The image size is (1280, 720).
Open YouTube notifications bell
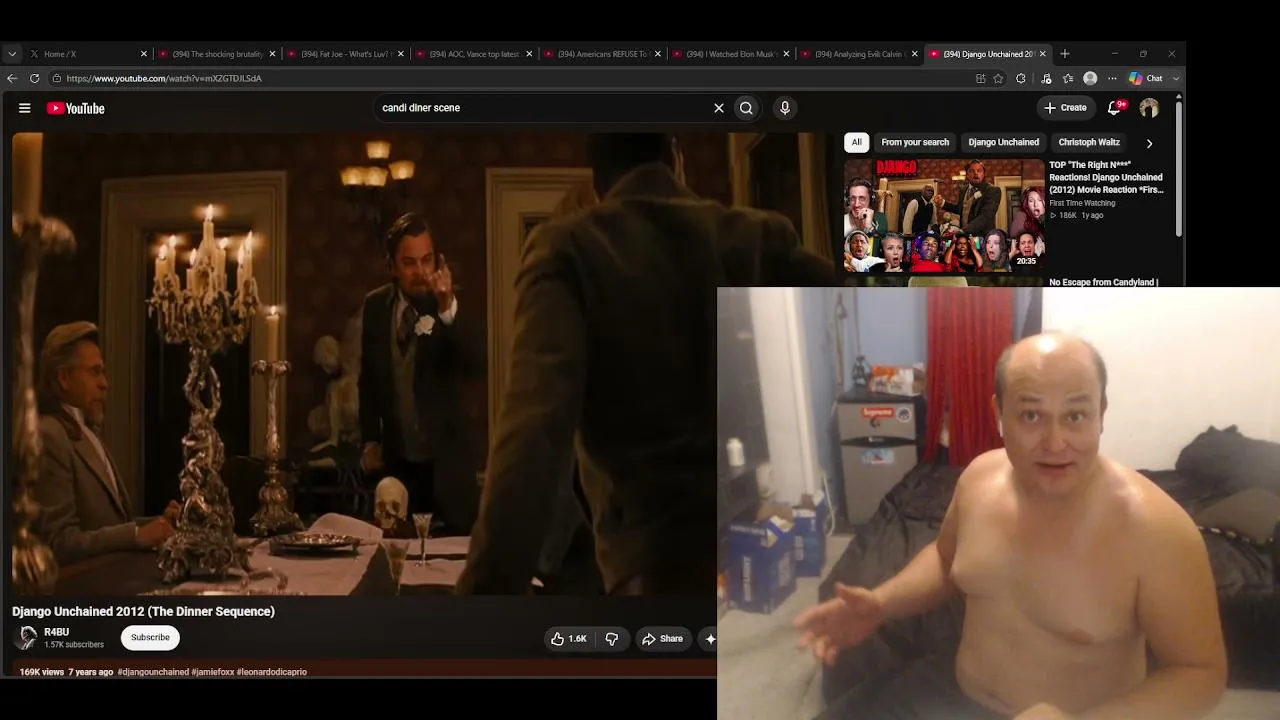point(1115,108)
